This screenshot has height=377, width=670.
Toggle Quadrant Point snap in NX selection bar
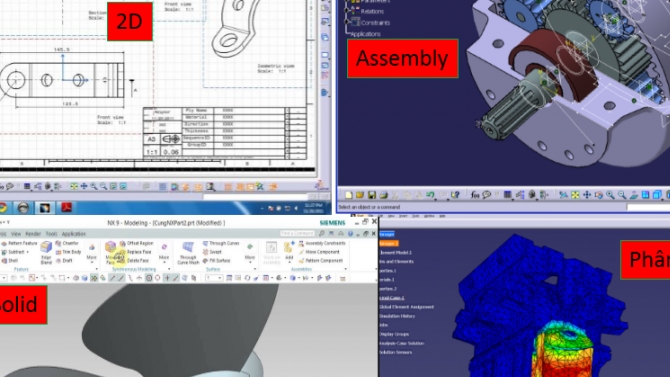coord(158,278)
